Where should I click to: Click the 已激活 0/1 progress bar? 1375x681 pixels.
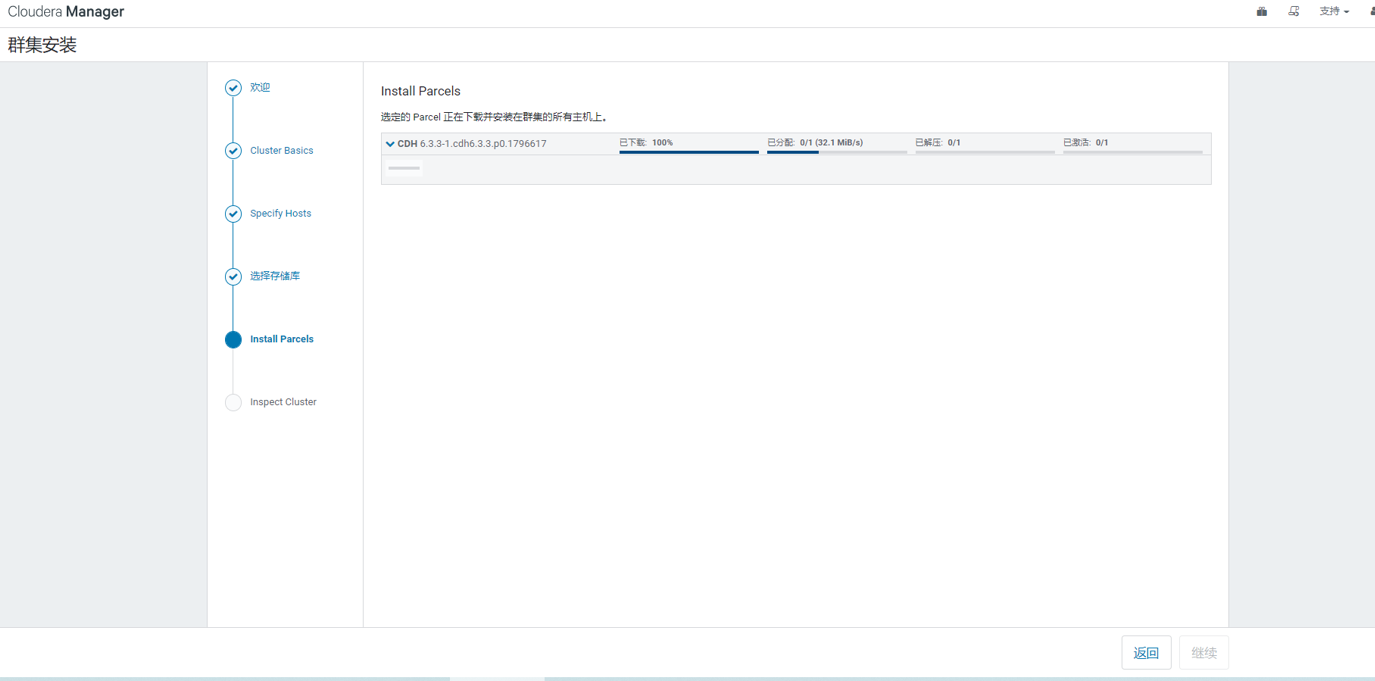point(1133,152)
